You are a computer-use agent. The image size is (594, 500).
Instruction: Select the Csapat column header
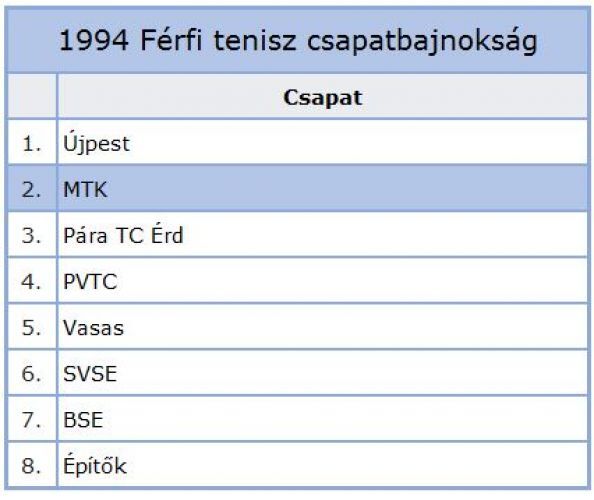[323, 97]
